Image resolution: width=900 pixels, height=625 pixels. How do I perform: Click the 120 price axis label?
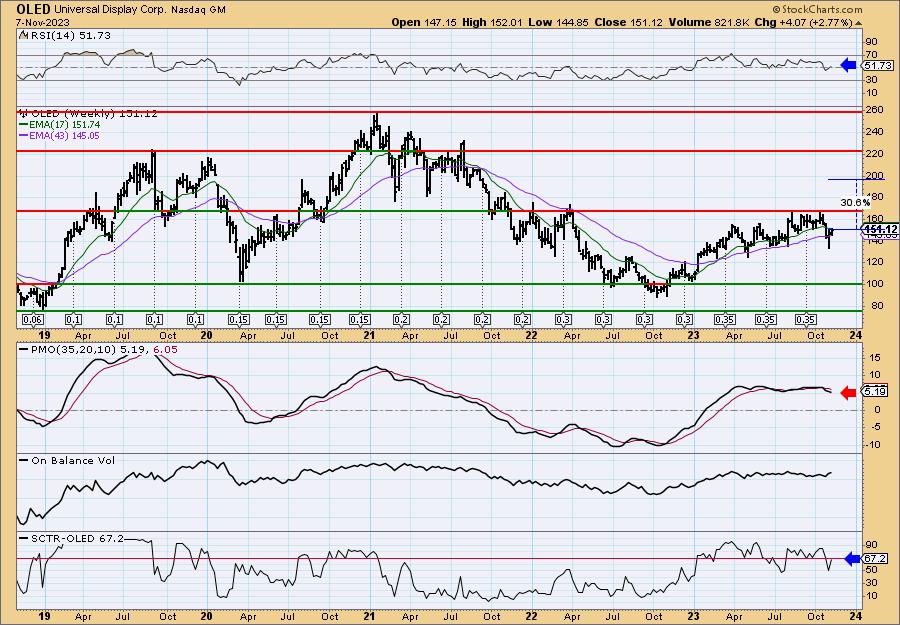(x=874, y=262)
